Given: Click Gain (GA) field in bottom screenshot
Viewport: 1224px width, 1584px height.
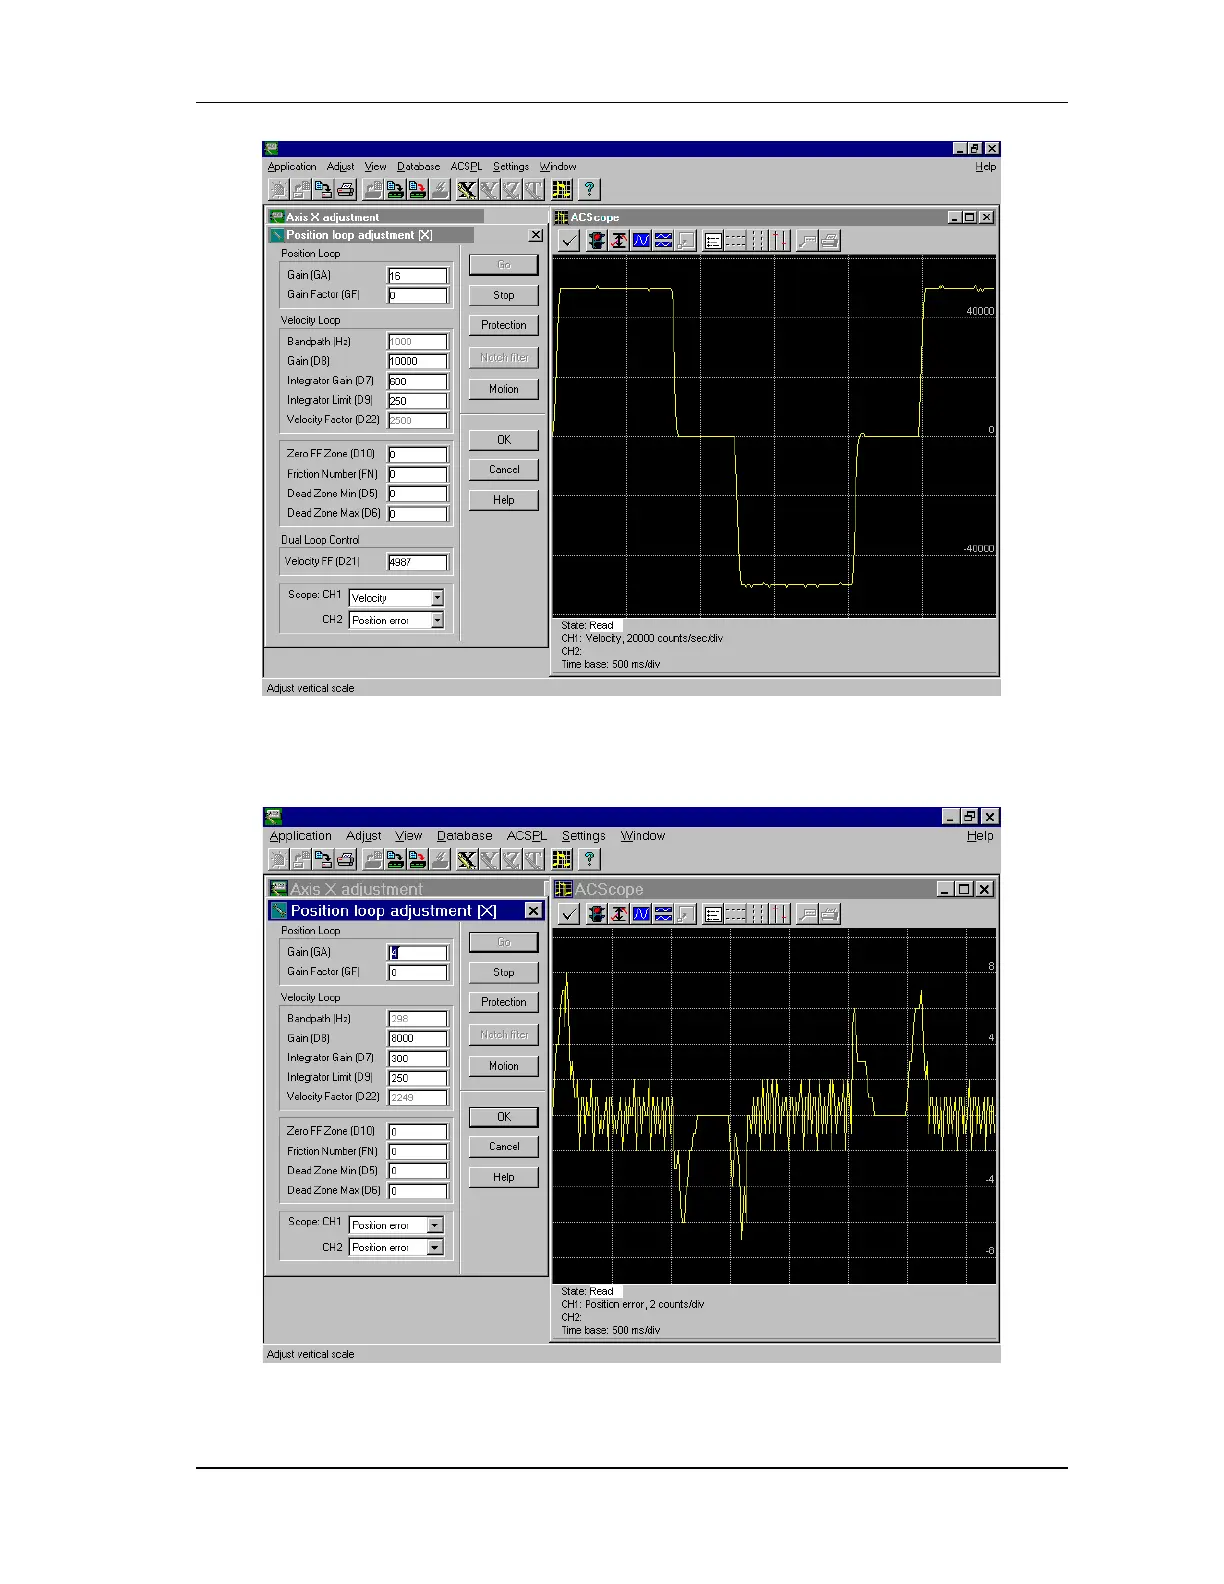Looking at the screenshot, I should (x=417, y=953).
